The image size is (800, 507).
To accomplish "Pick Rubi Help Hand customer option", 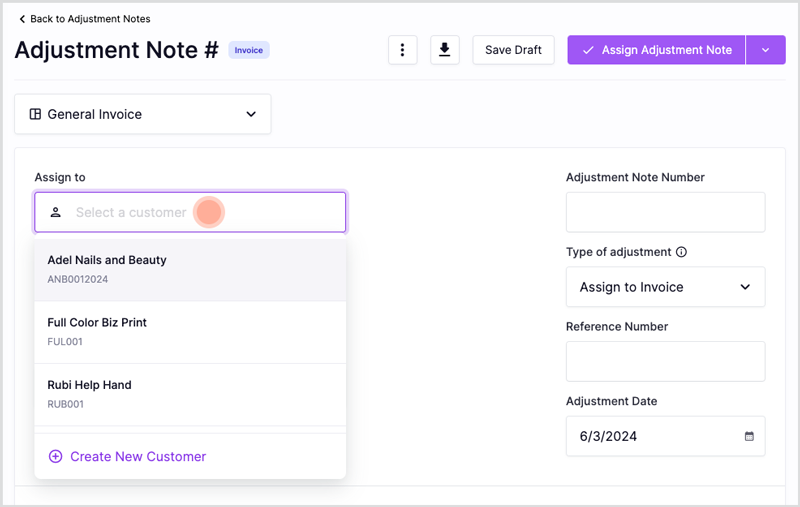I will click(x=190, y=394).
